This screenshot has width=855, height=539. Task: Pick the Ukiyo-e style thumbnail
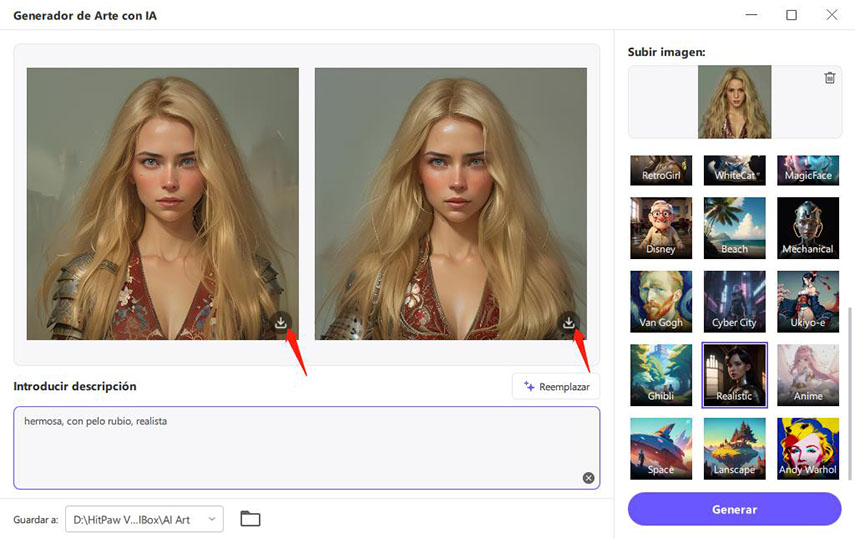coord(807,301)
